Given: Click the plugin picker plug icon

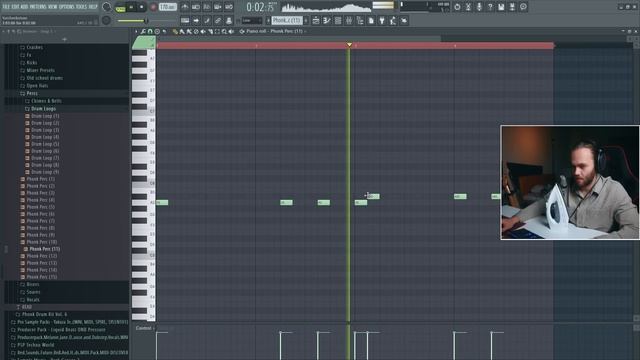Looking at the screenshot, I should tap(382, 20).
